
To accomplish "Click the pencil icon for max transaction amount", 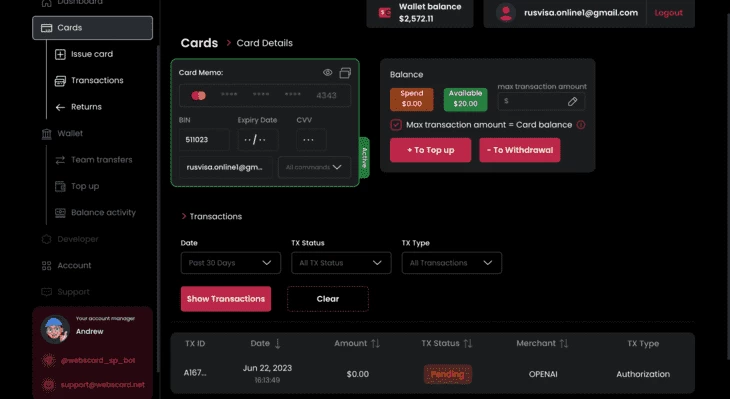I will [x=572, y=101].
